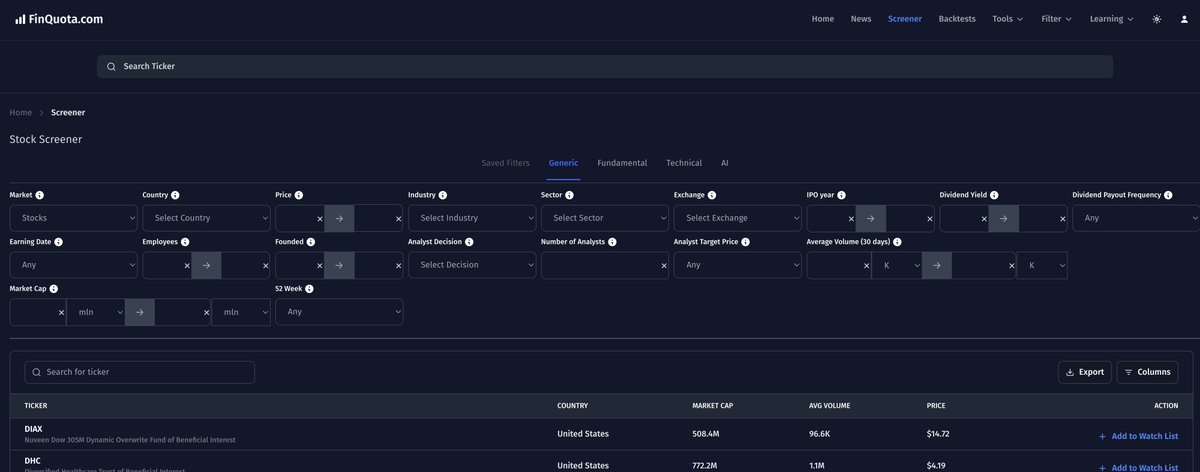The width and height of the screenshot is (1200, 472).
Task: Click the Analyst Decision info icon
Action: [470, 242]
